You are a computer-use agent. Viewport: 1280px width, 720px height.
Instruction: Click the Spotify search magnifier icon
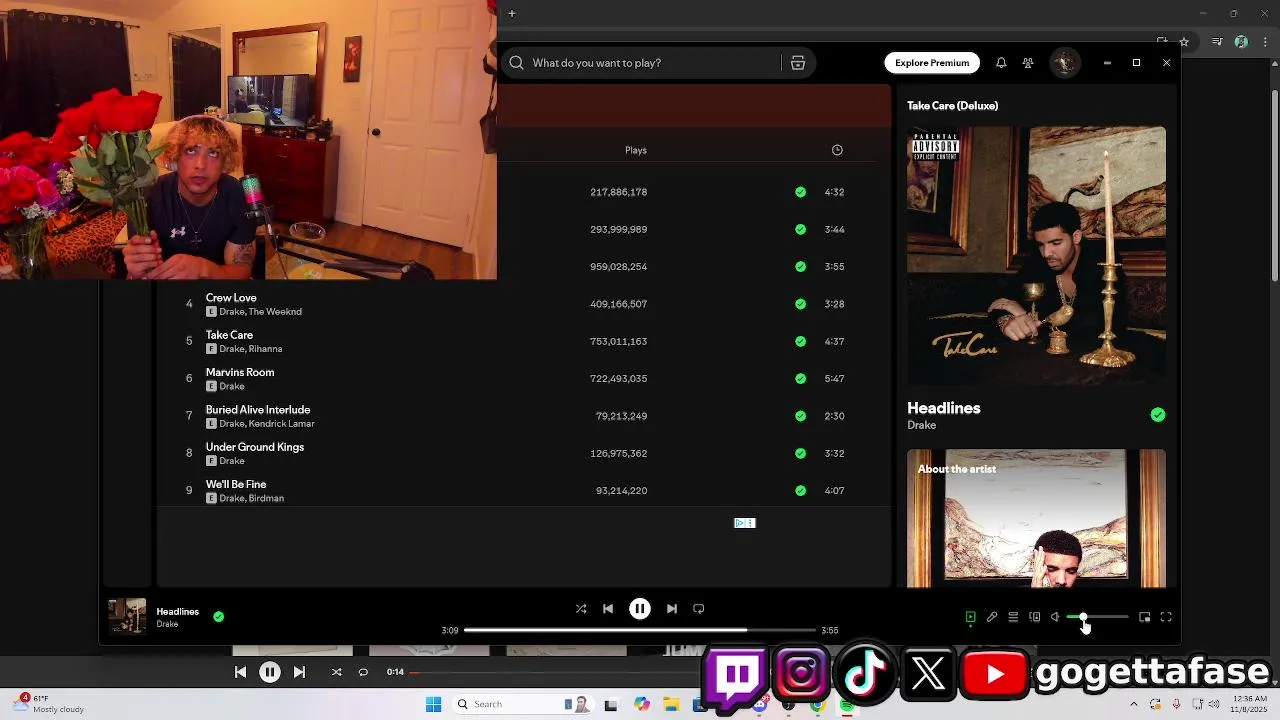pyautogui.click(x=516, y=63)
